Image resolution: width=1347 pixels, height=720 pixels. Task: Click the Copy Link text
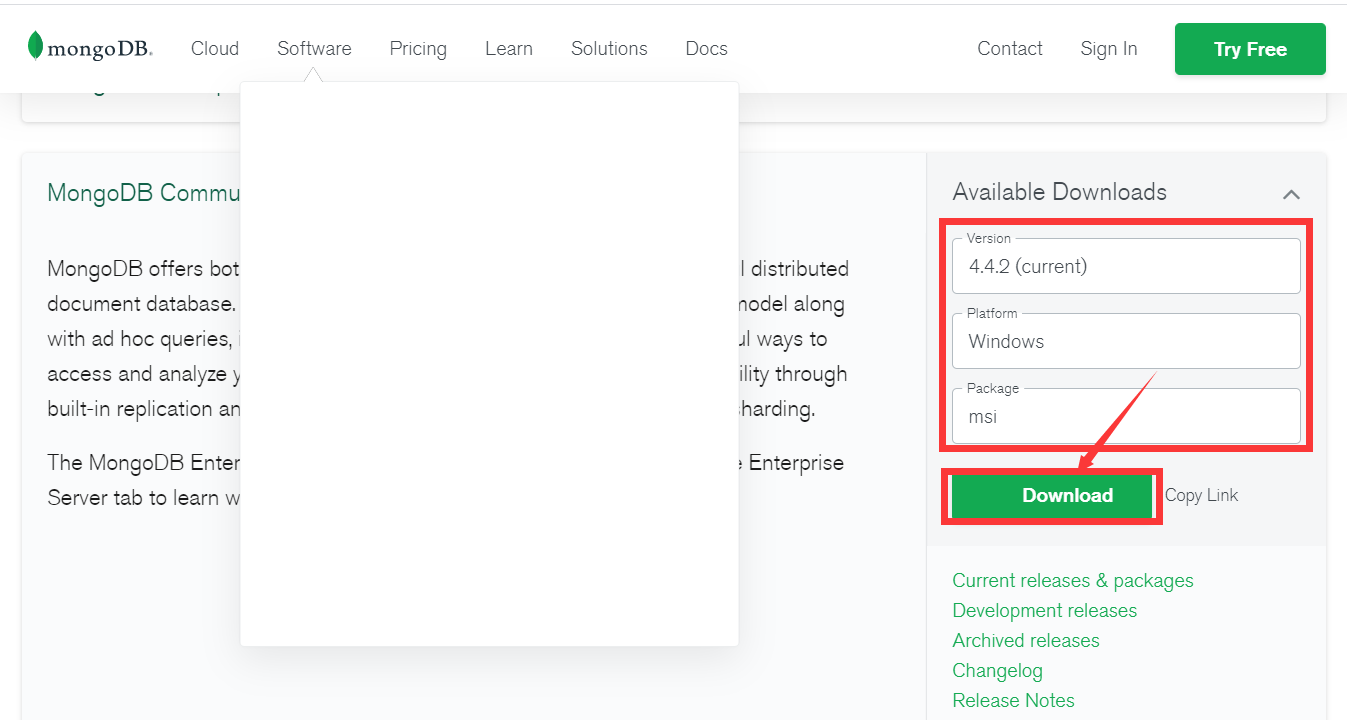click(1201, 495)
